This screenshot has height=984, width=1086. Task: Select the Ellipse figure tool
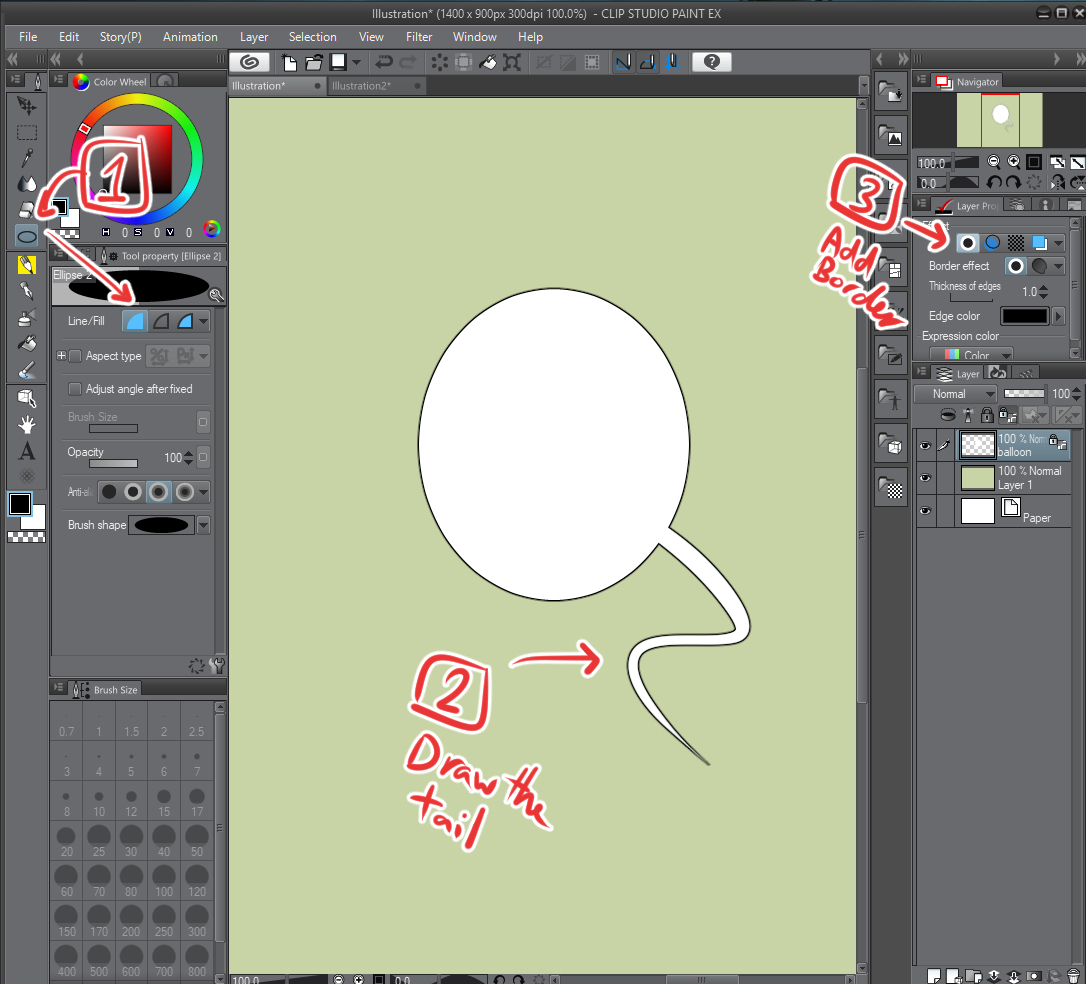27,236
